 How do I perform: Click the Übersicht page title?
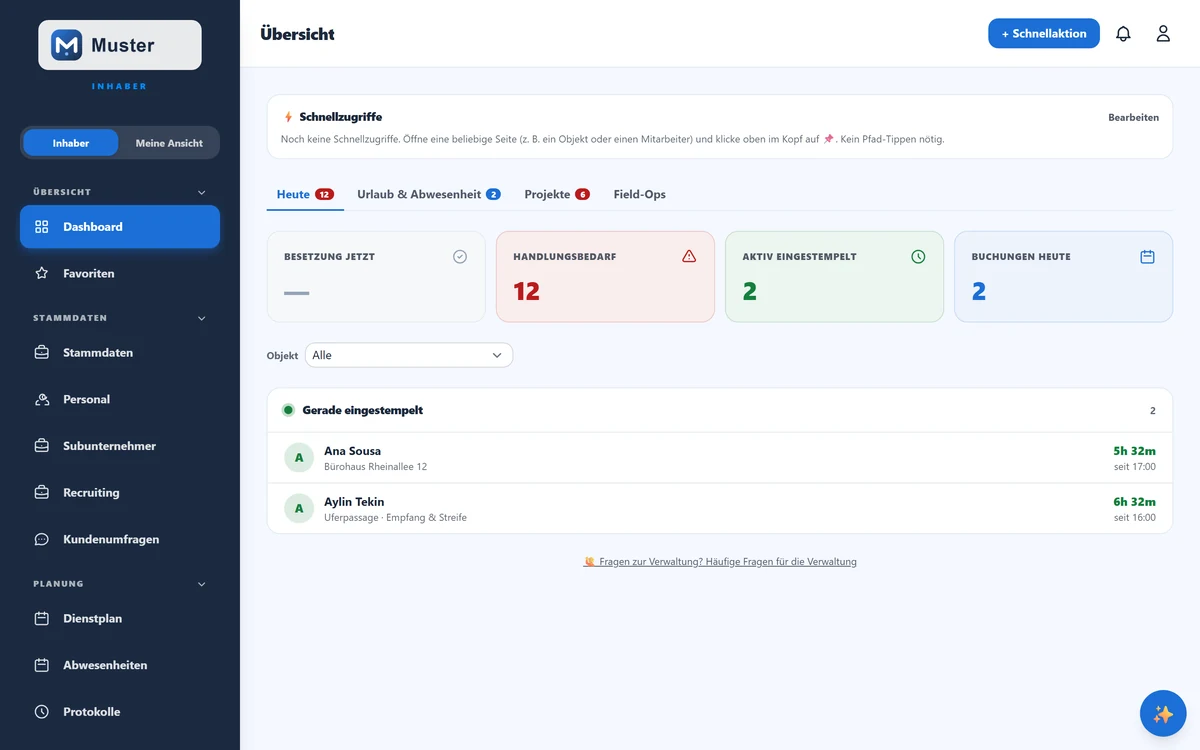297,34
